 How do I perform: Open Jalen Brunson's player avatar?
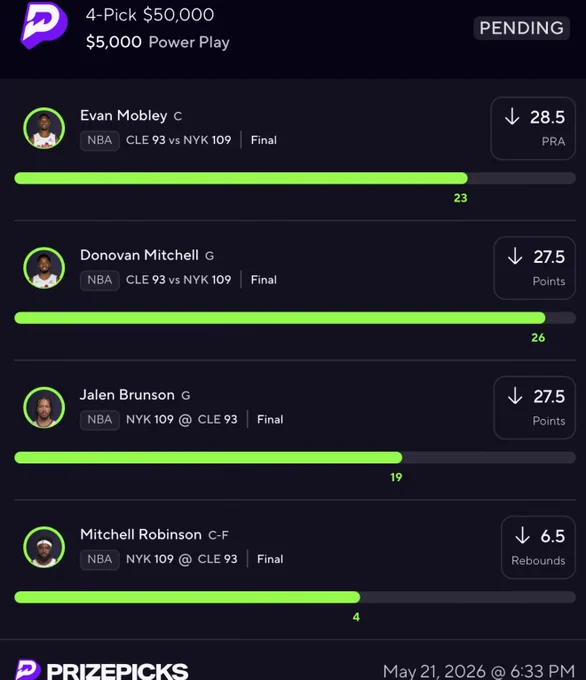pyautogui.click(x=44, y=408)
